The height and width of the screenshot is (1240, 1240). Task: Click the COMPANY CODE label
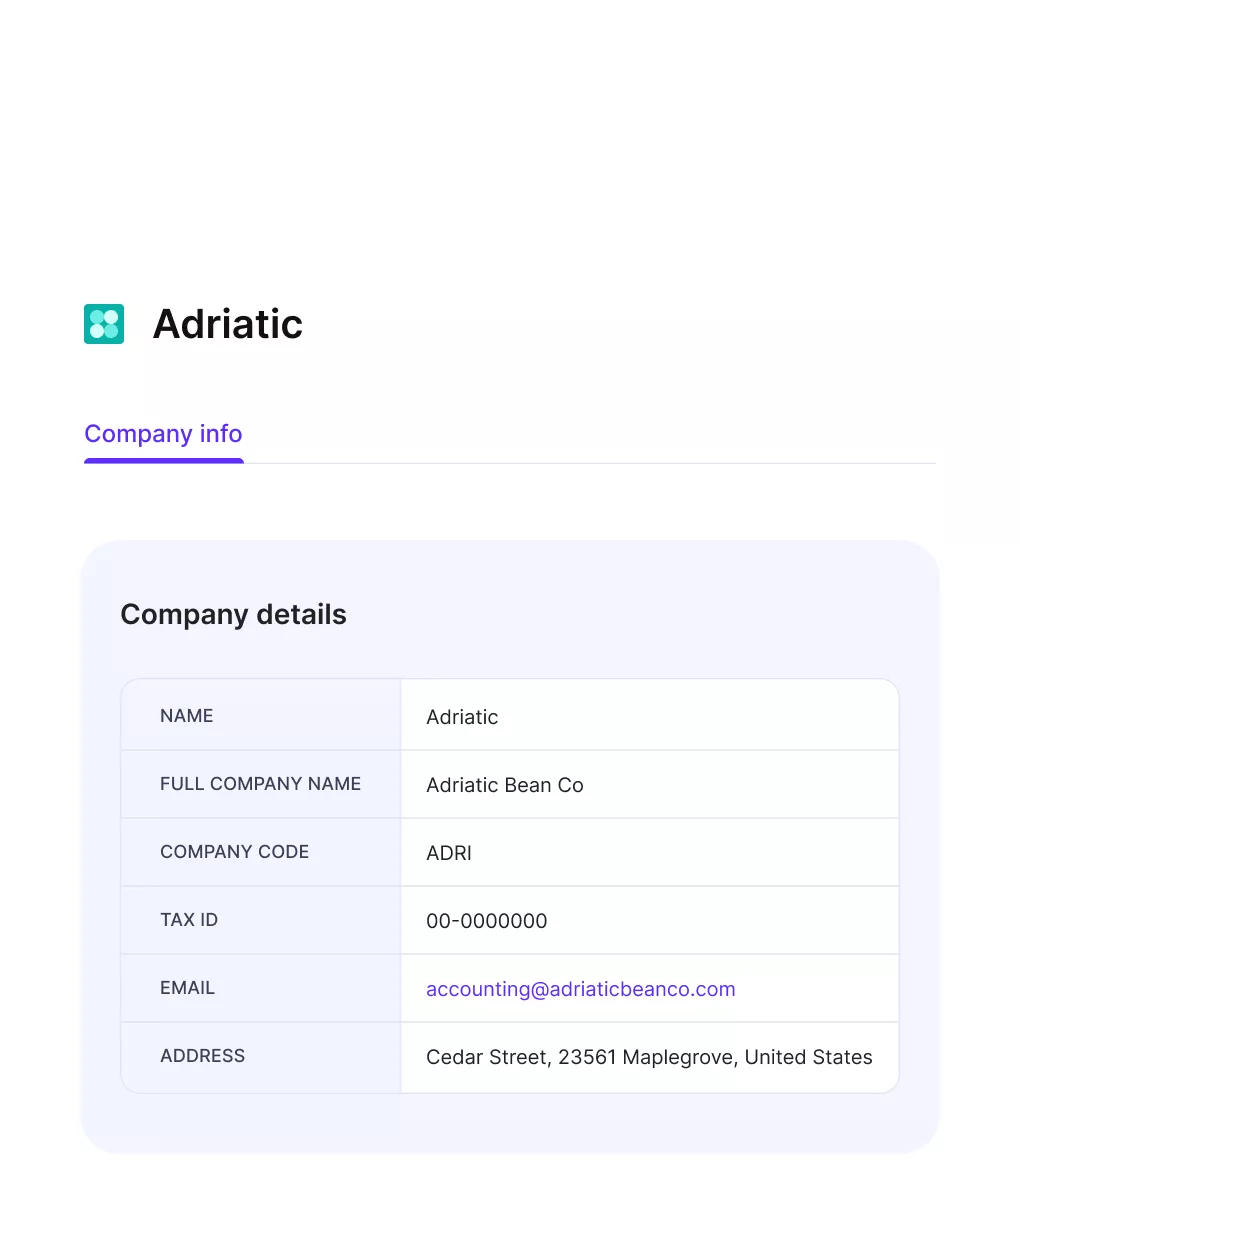pos(234,852)
